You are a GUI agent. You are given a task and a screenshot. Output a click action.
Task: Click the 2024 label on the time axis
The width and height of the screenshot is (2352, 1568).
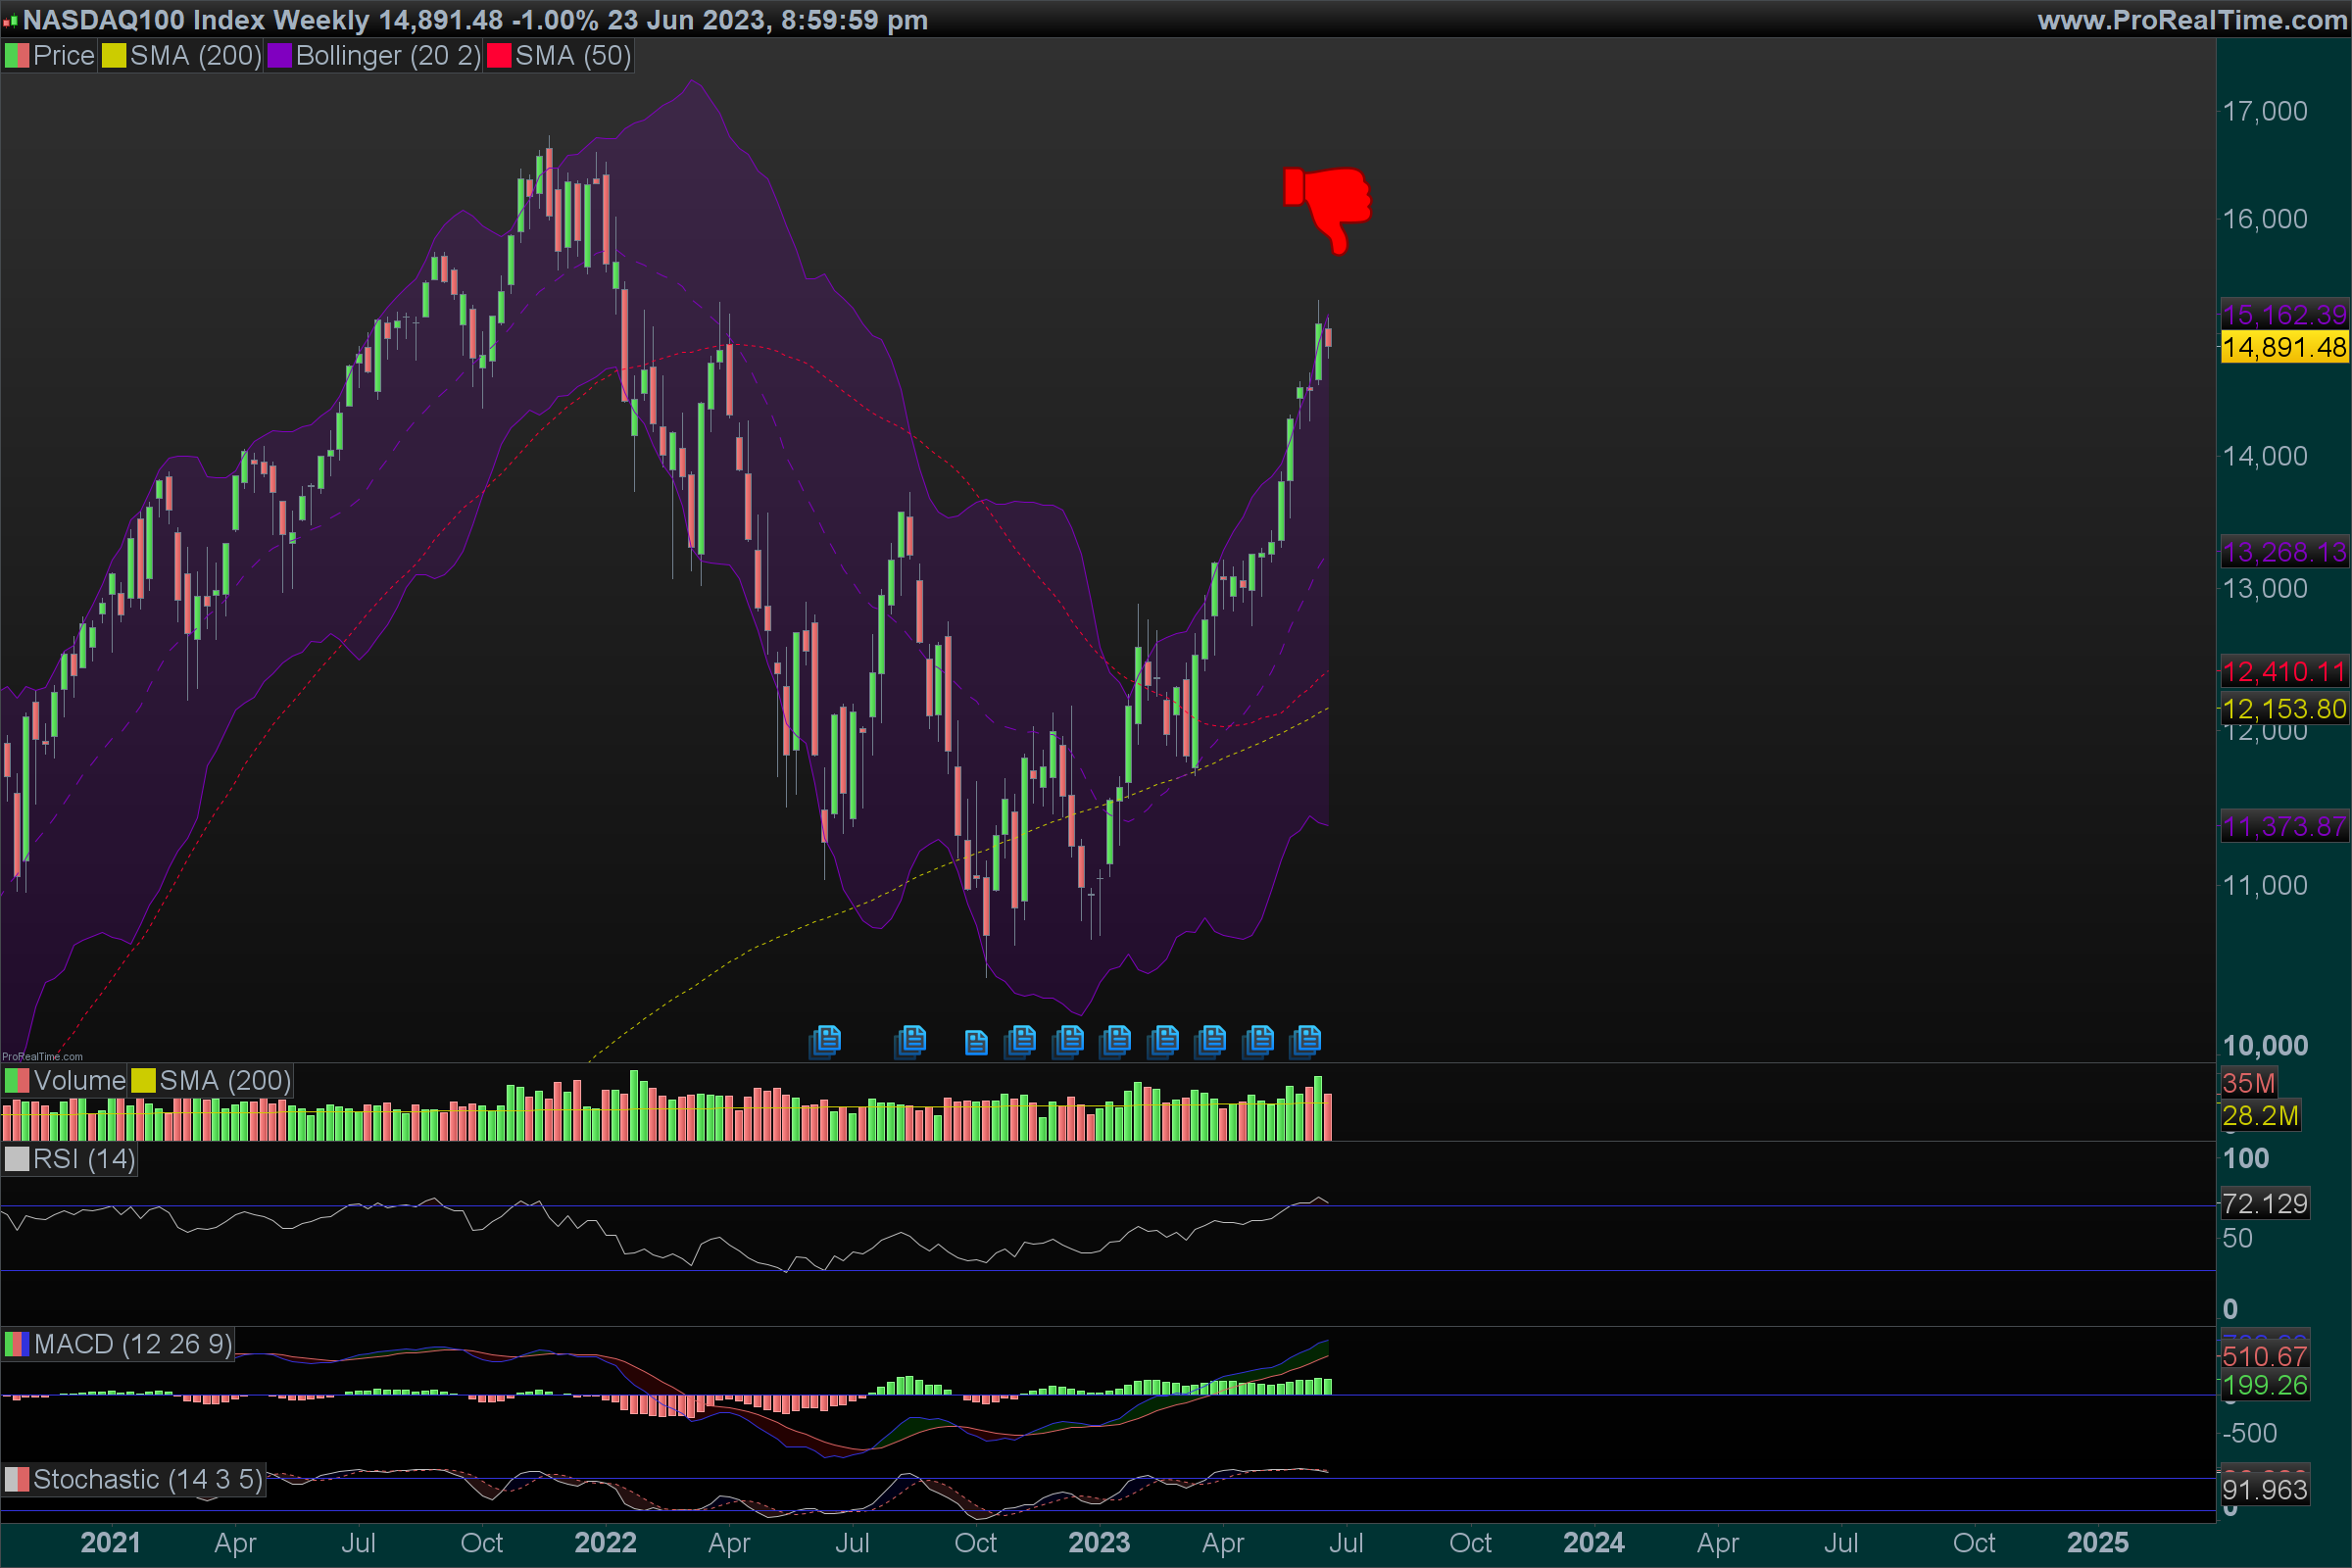(1593, 1542)
